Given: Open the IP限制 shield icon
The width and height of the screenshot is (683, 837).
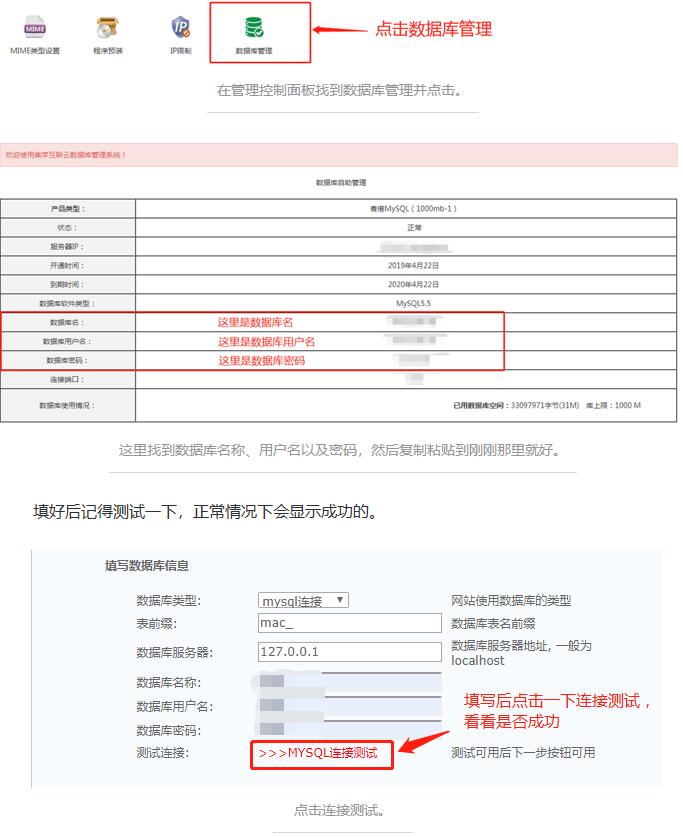Looking at the screenshot, I should [181, 27].
